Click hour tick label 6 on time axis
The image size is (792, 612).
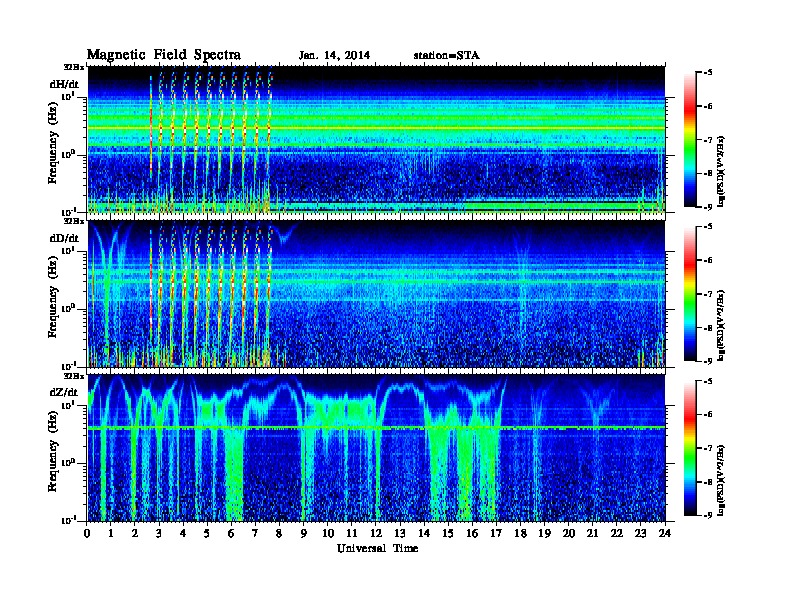(x=231, y=533)
